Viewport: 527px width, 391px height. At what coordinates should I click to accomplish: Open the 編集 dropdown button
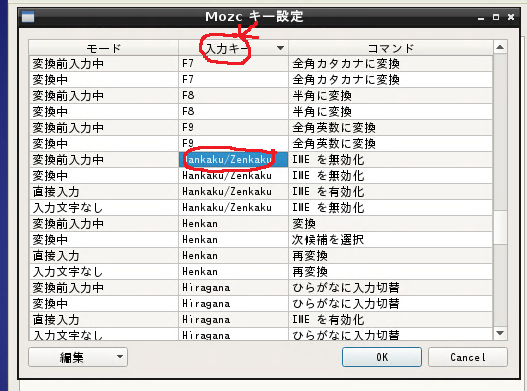78,357
